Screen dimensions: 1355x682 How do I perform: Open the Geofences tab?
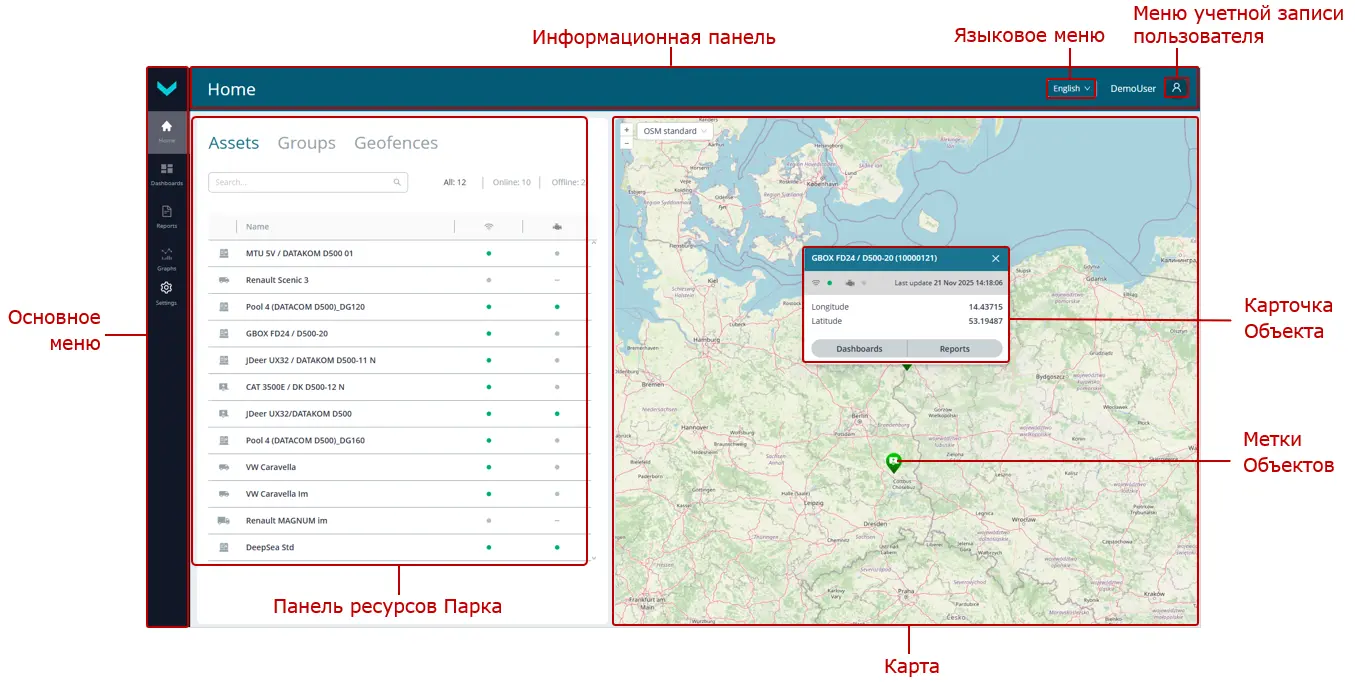click(396, 143)
